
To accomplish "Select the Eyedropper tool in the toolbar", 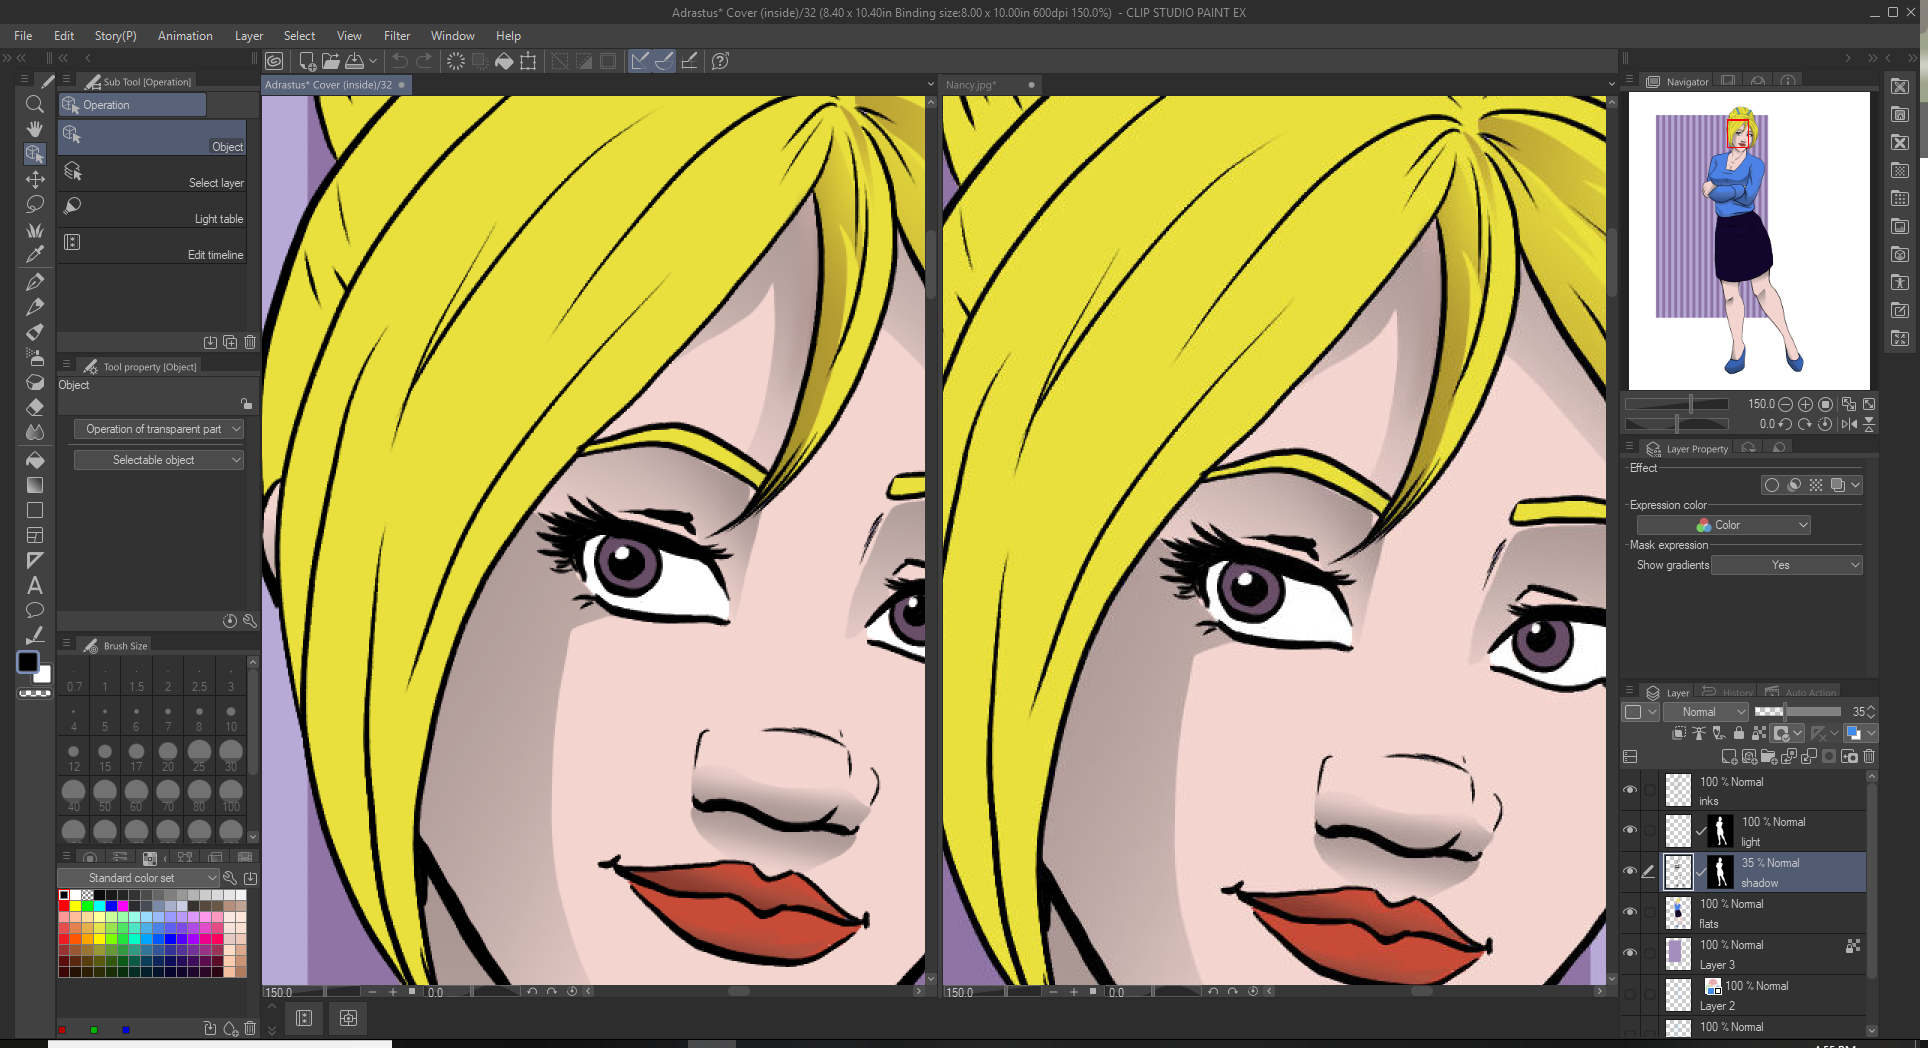I will click(35, 255).
